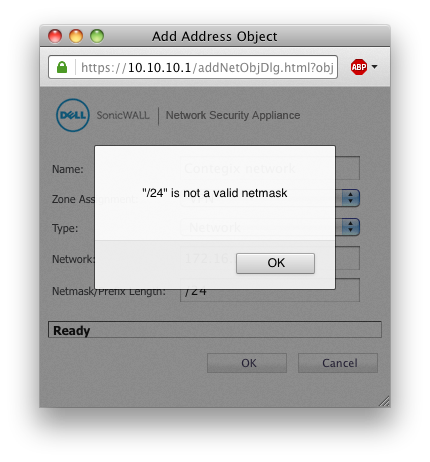Close the Add Address Object window
Image resolution: width=430 pixels, height=462 pixels.
tap(55, 36)
